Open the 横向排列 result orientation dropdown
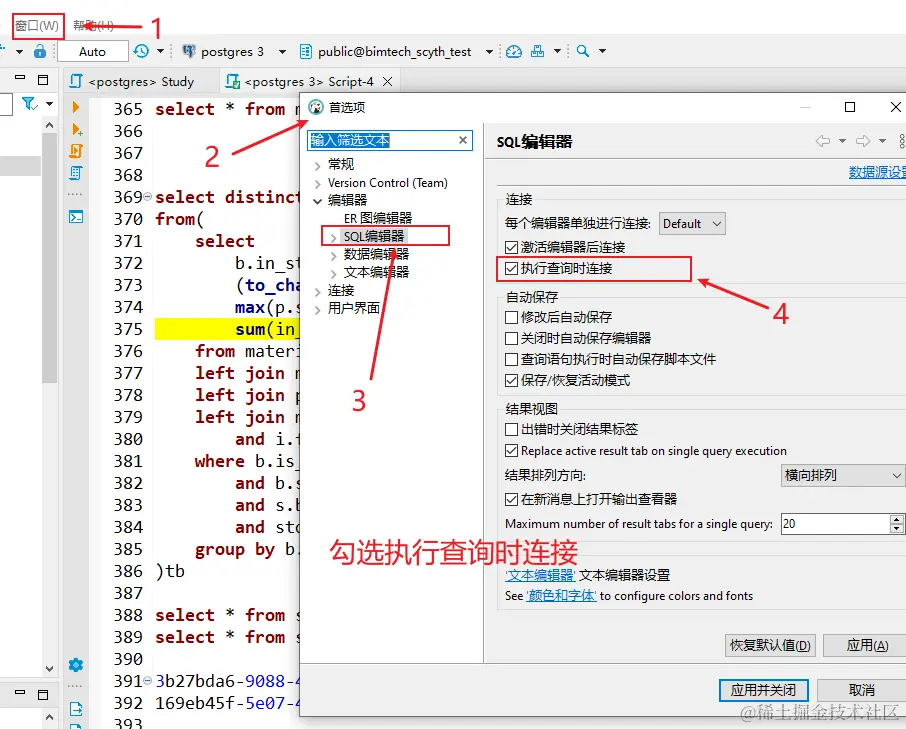 [843, 475]
